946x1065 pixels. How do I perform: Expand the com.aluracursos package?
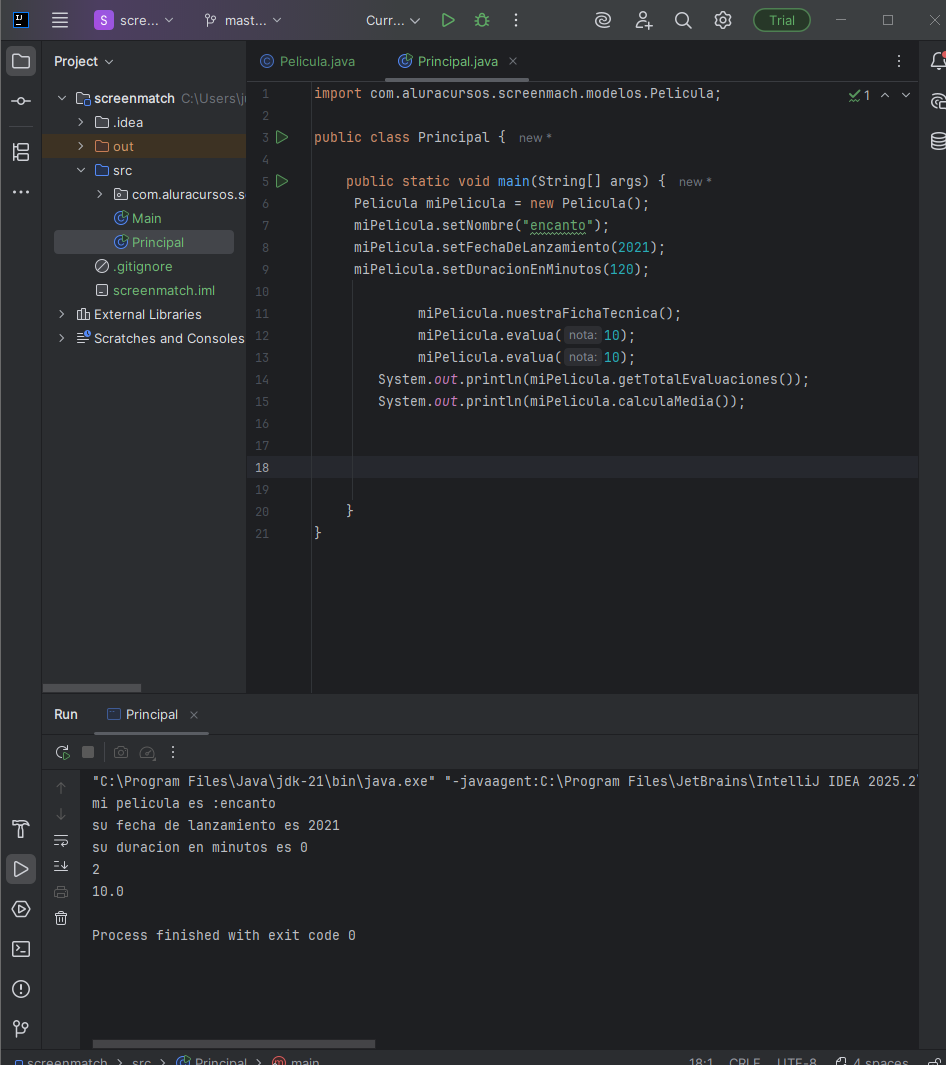click(100, 194)
